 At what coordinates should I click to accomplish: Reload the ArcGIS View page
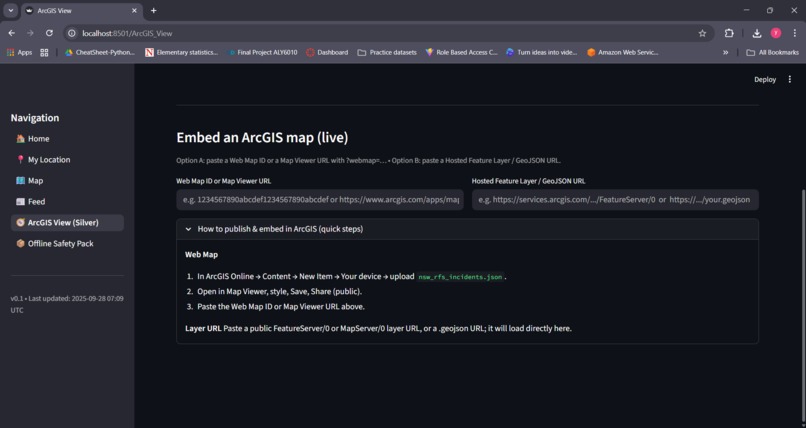[49, 33]
